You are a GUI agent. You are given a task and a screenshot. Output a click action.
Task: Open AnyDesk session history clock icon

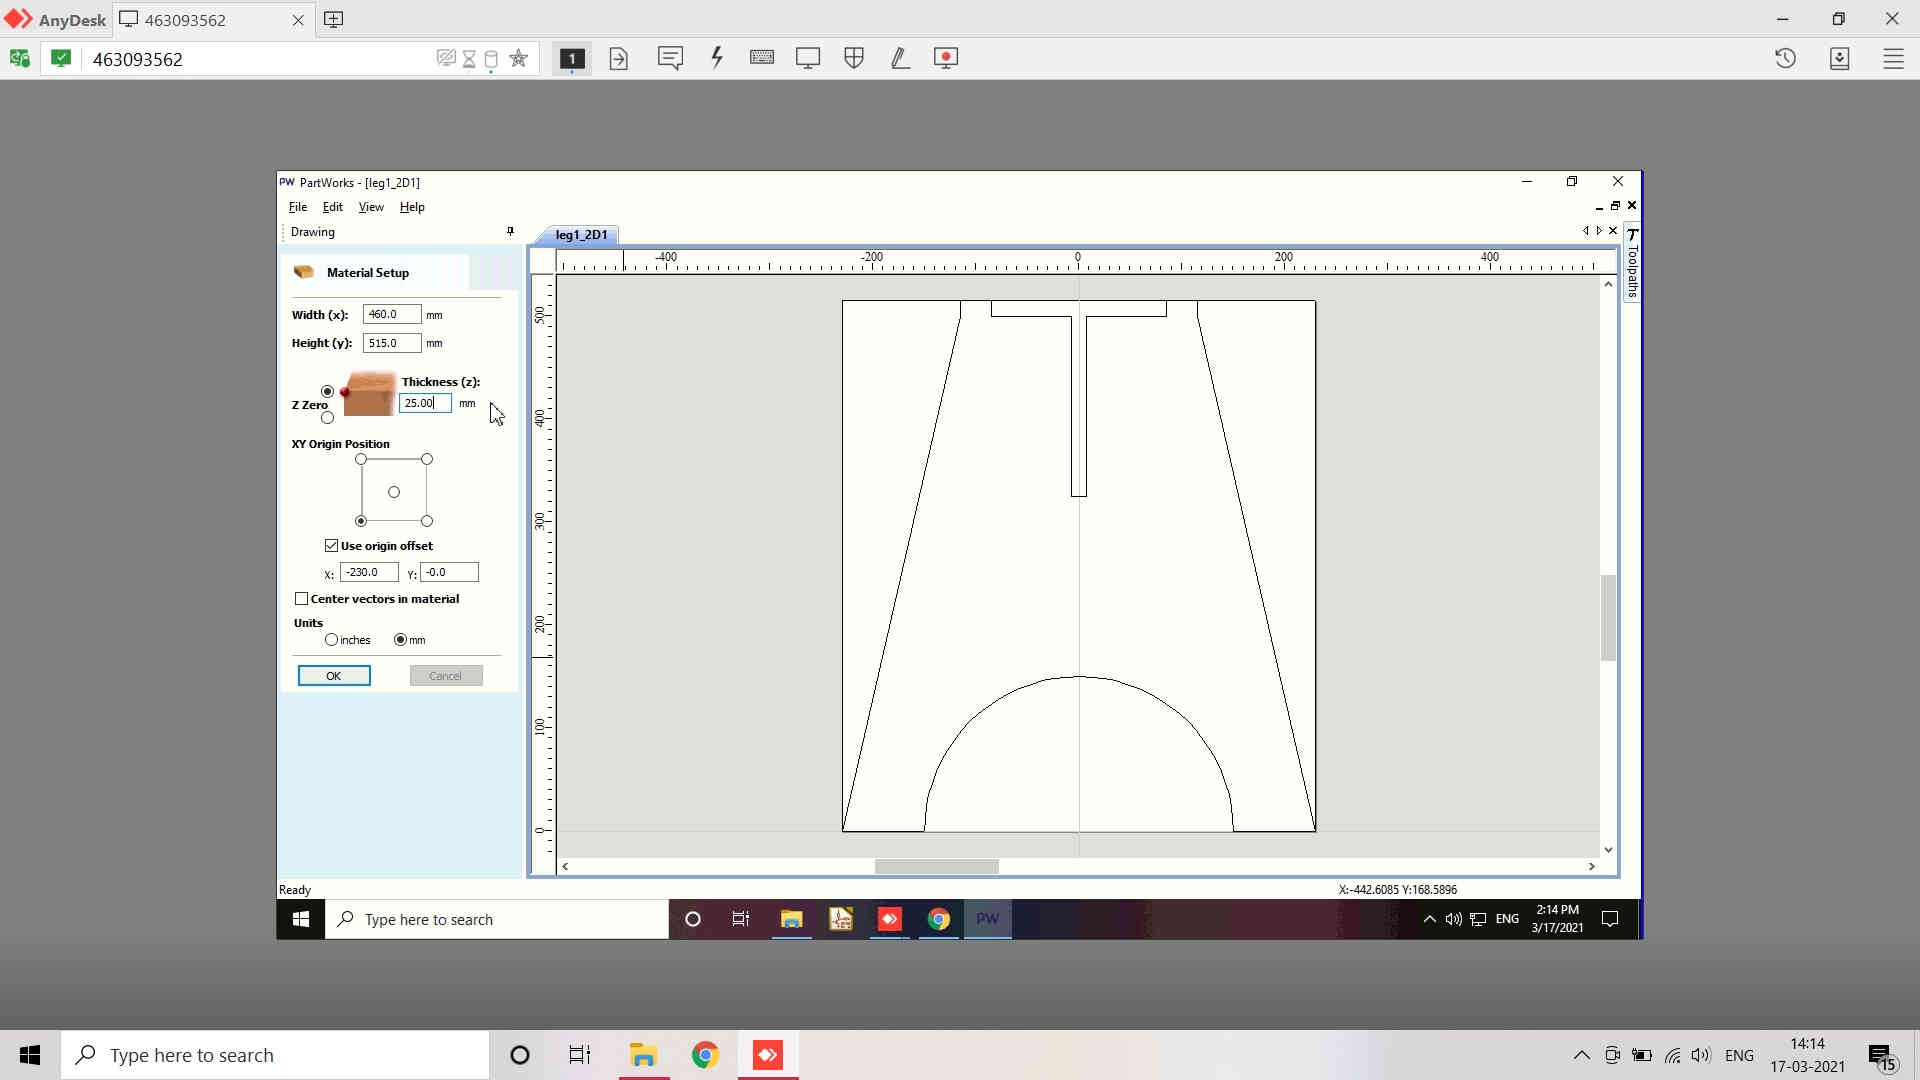coord(1786,59)
